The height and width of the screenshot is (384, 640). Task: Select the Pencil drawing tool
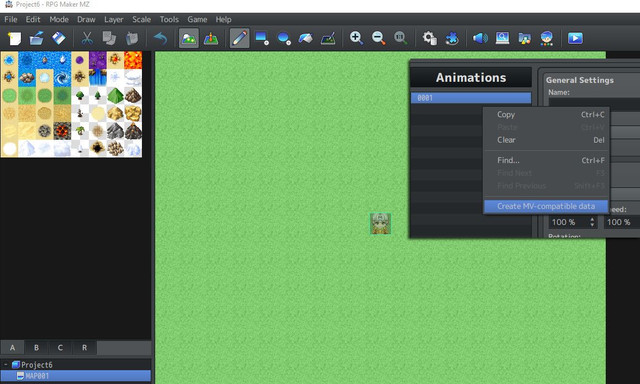[239, 38]
